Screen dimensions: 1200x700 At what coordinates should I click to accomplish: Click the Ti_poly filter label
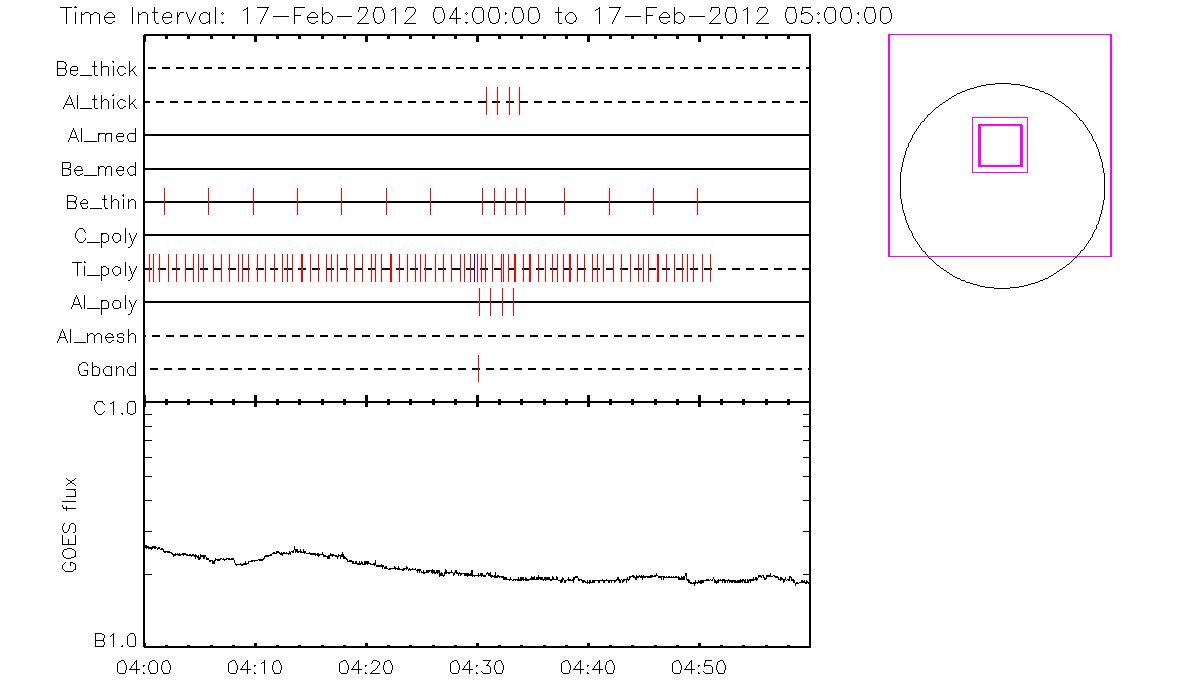click(x=104, y=270)
